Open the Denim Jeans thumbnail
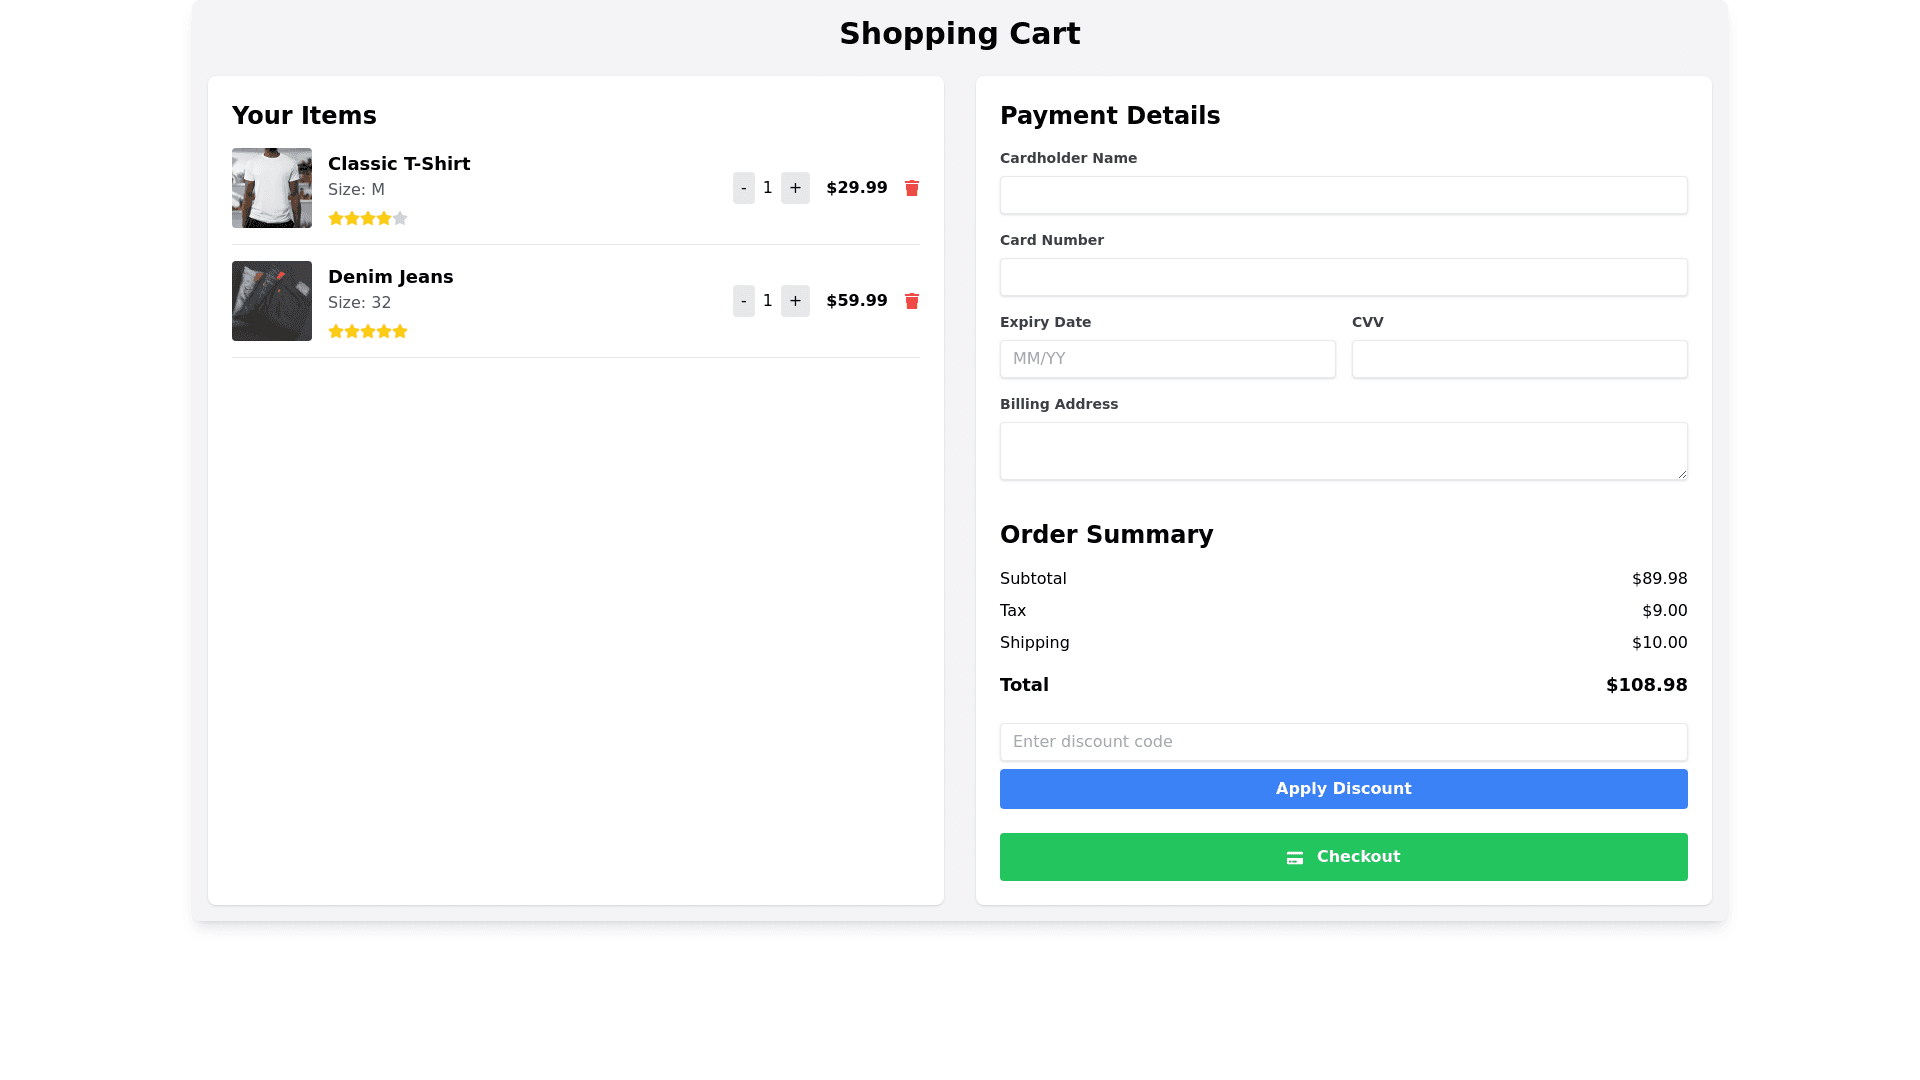Screen dimensions: 1920x1080 272,301
